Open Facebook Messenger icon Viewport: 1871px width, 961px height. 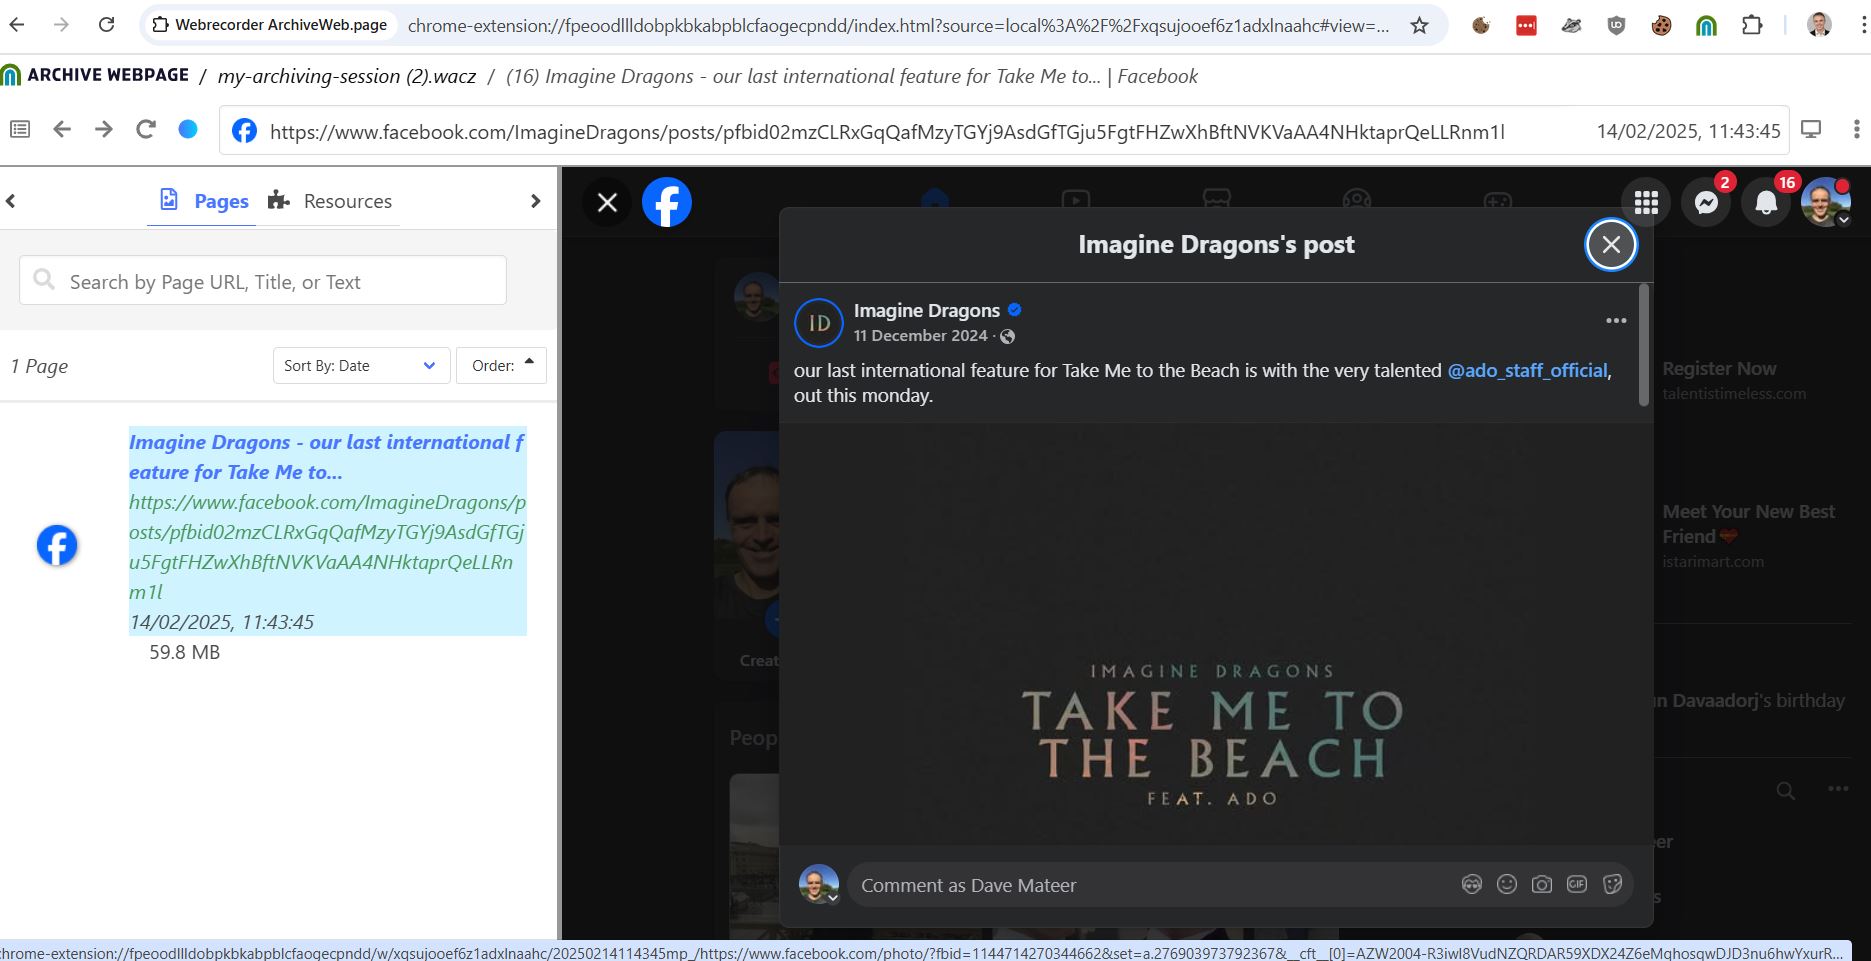coord(1706,203)
